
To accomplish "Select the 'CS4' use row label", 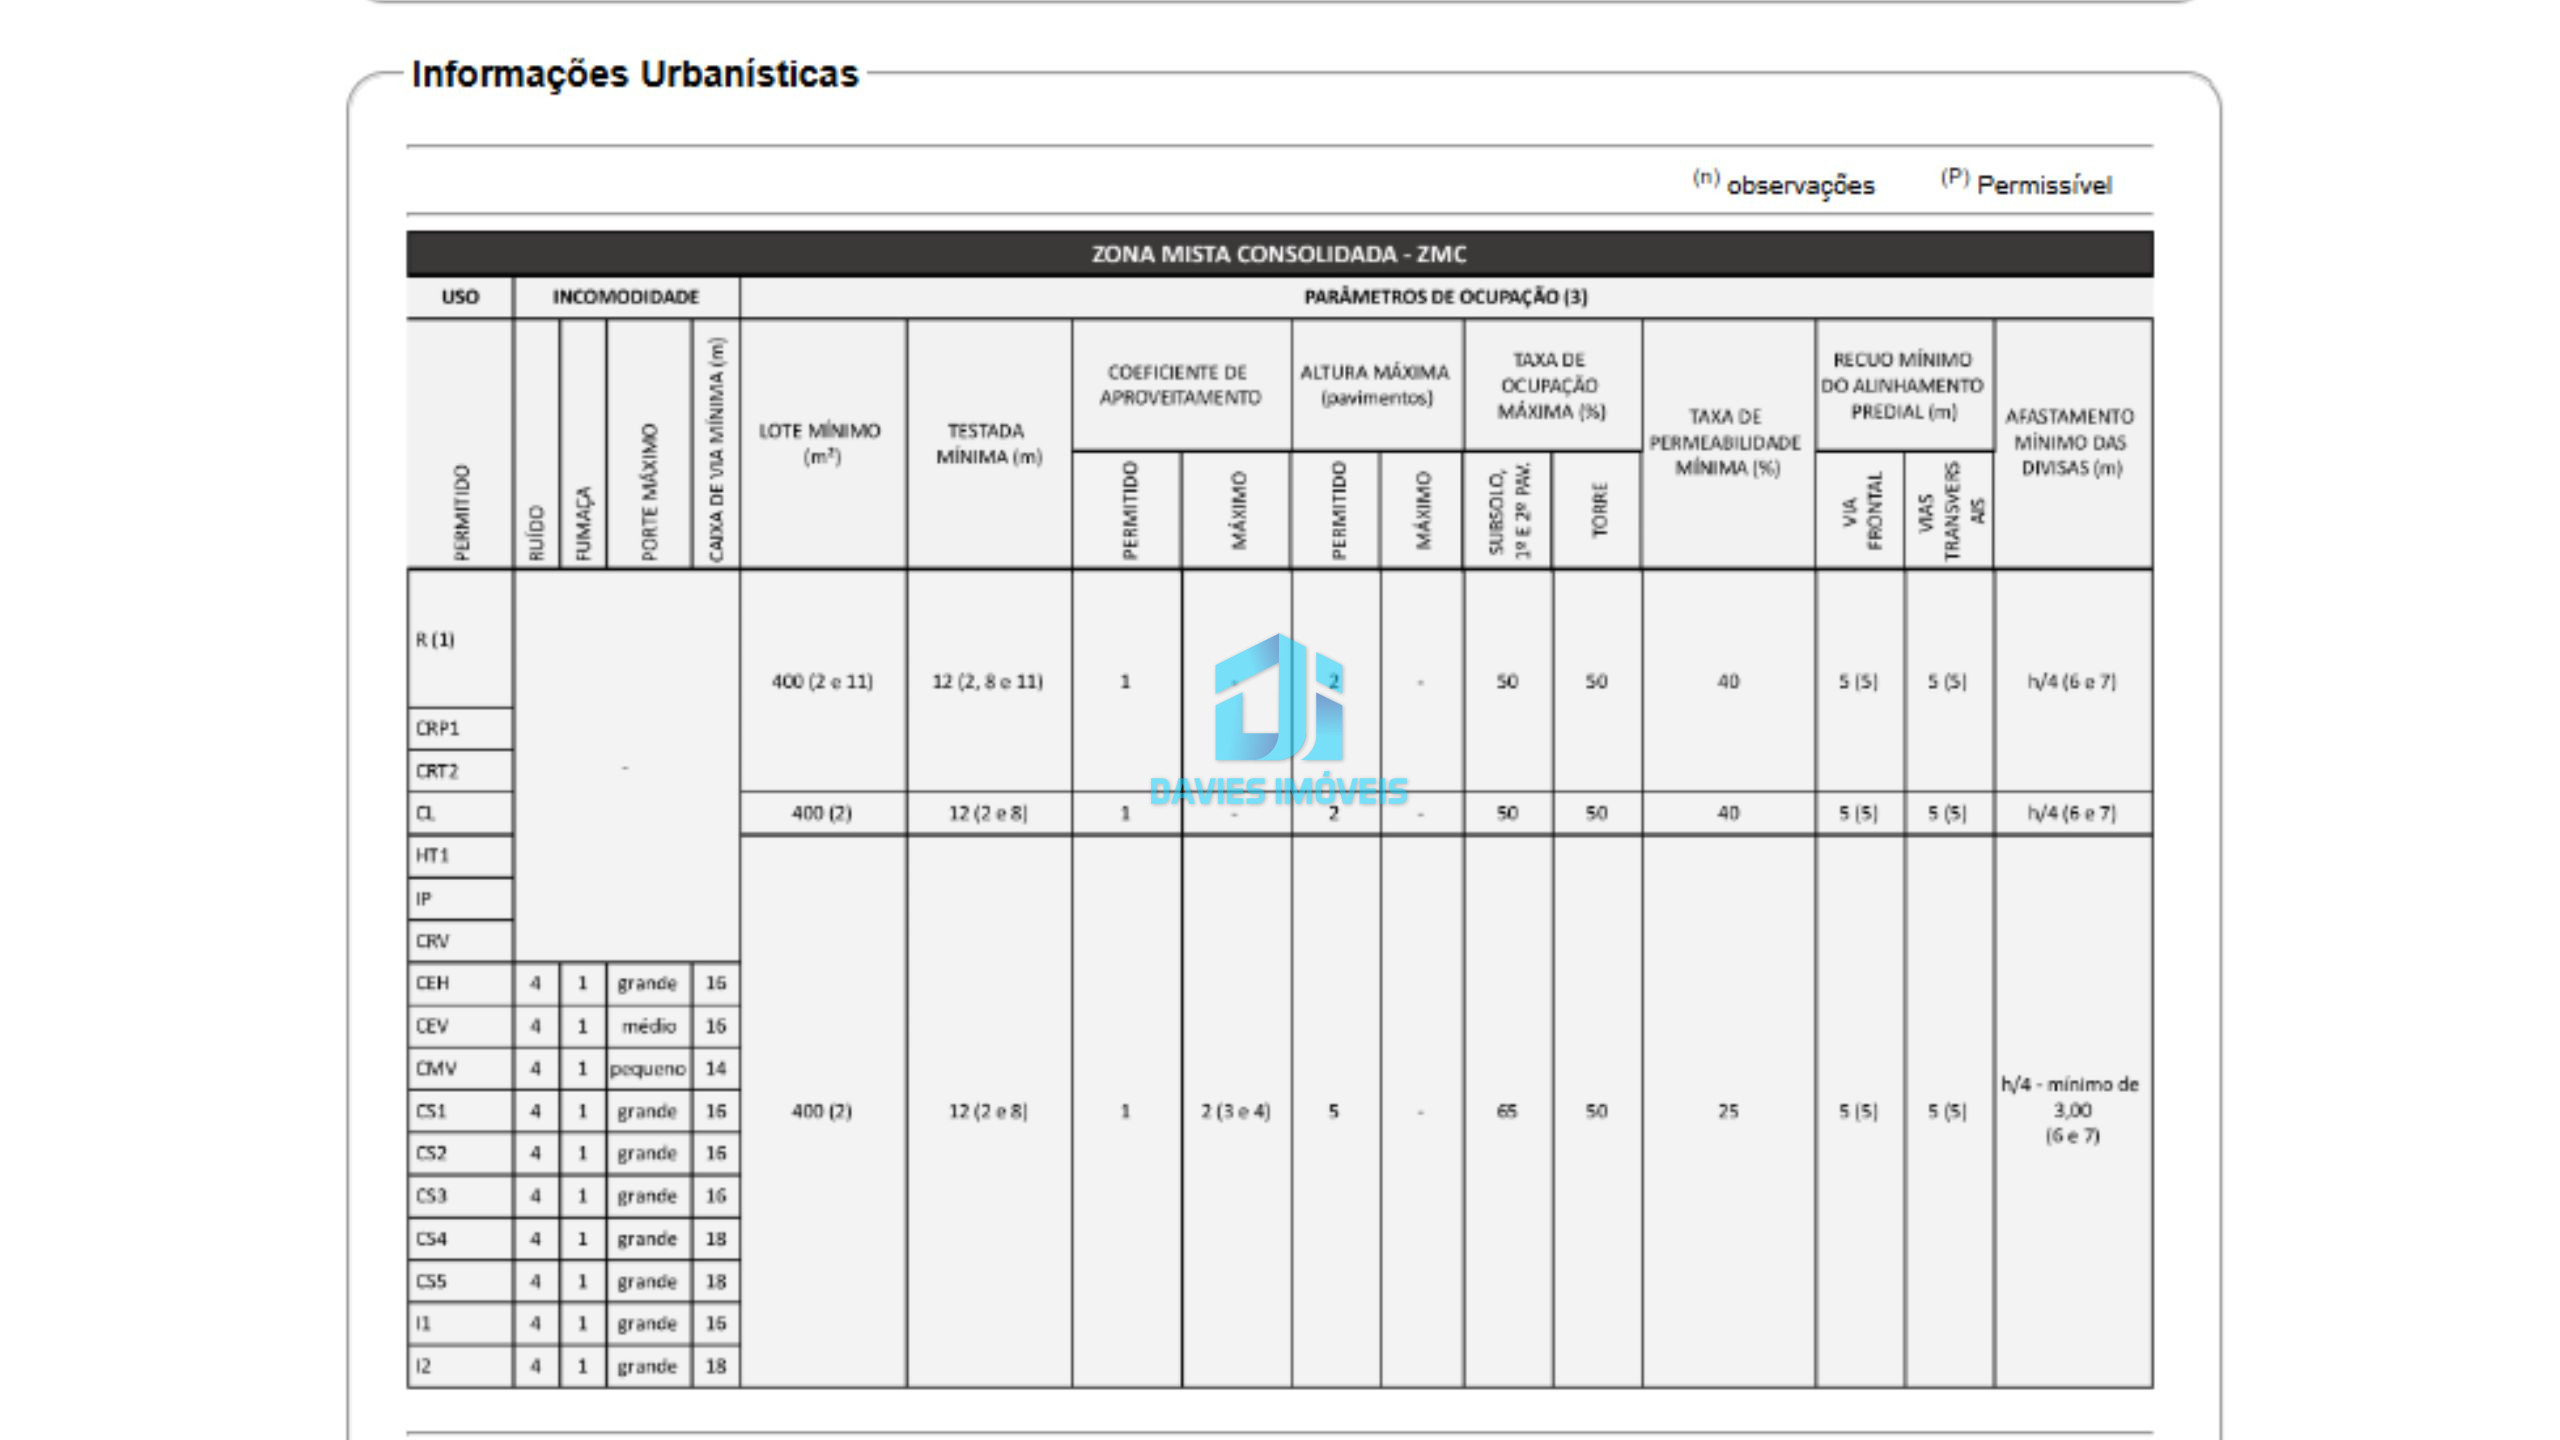I will pyautogui.click(x=432, y=1240).
